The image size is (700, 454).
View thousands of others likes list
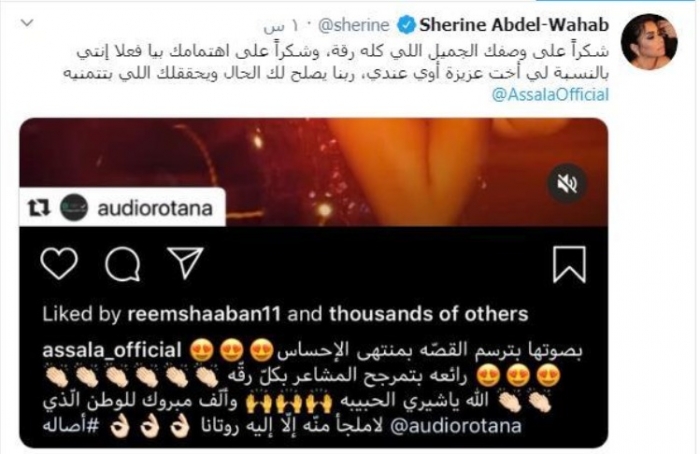429,314
